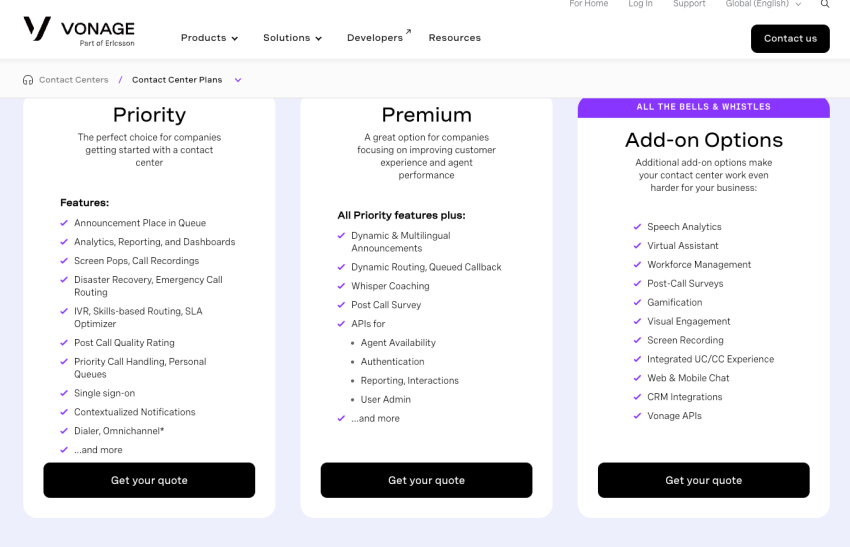Open the Log In link

(640, 4)
